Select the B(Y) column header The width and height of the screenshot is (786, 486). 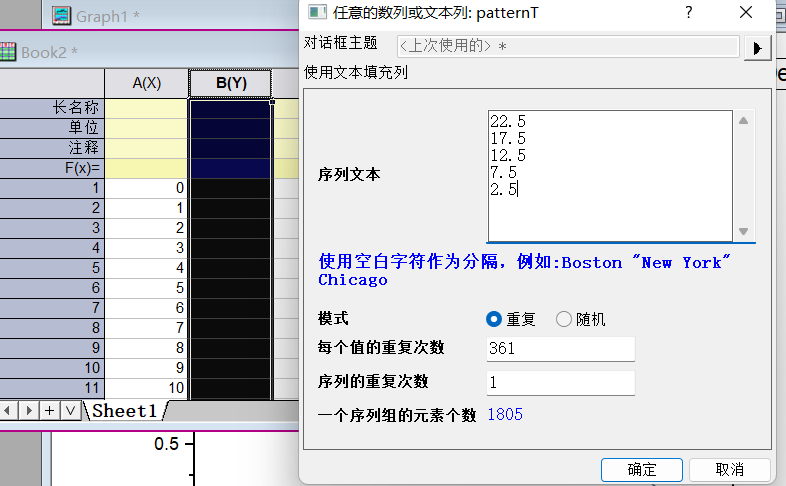pos(231,82)
